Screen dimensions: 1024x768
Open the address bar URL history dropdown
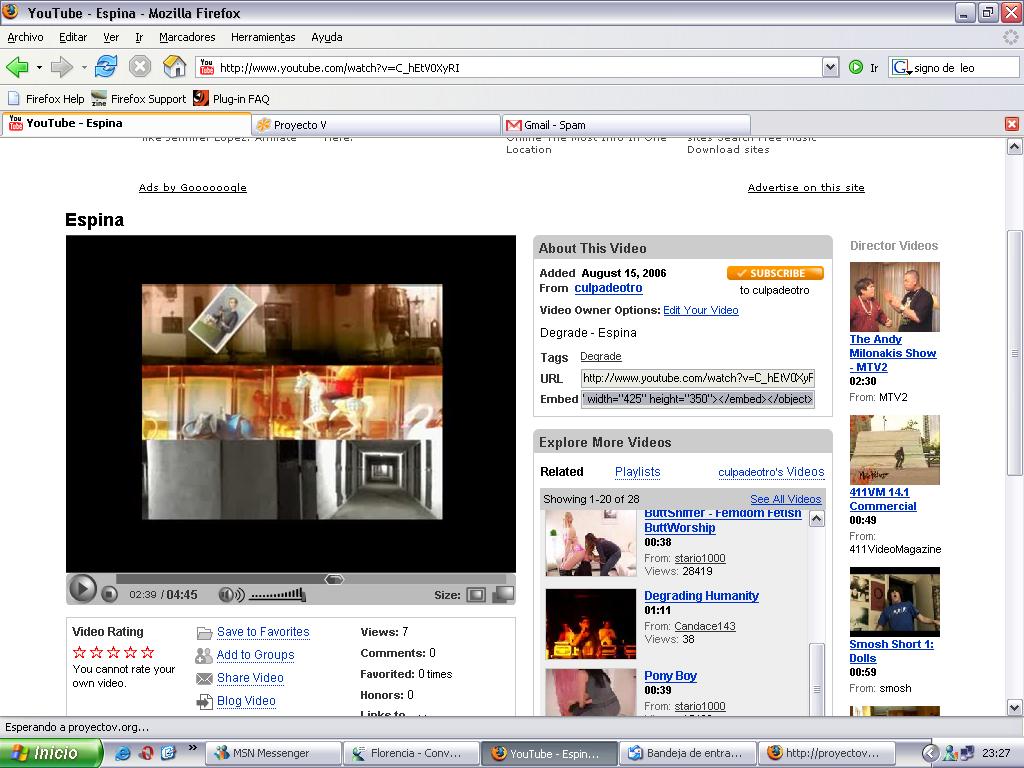830,67
